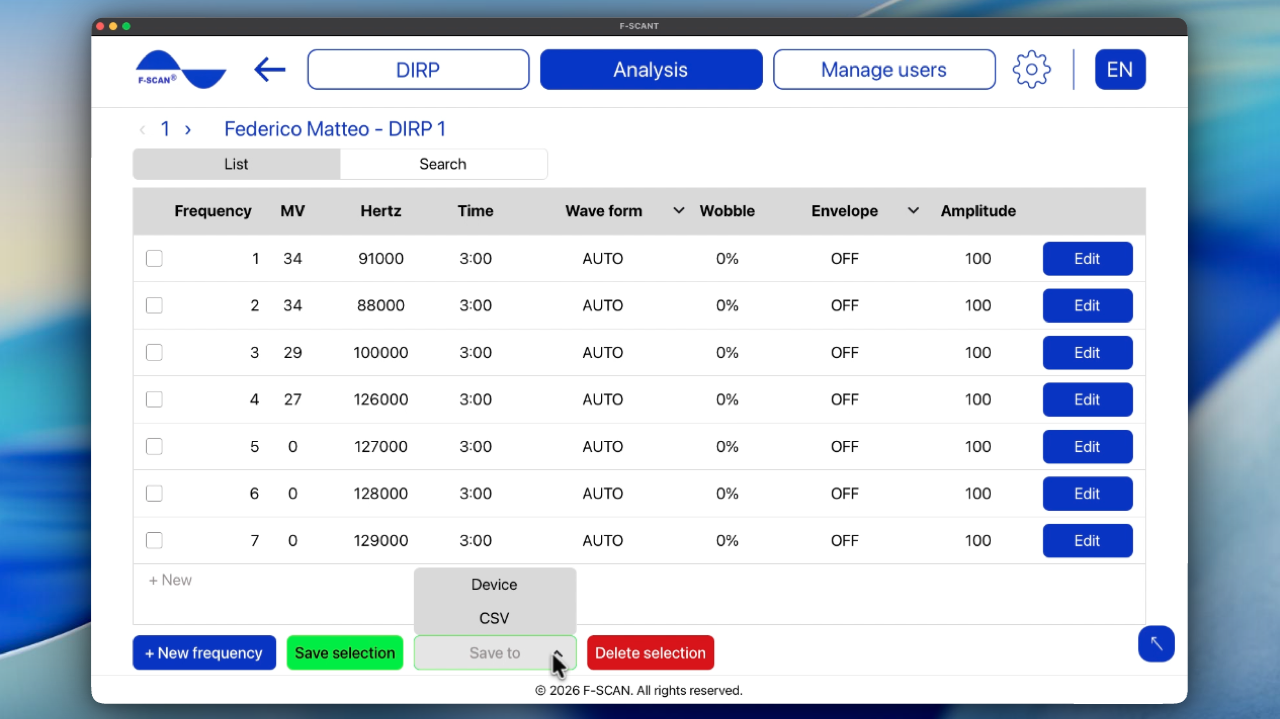Image resolution: width=1280 pixels, height=719 pixels.
Task: Click the Wobble column header
Action: (727, 211)
